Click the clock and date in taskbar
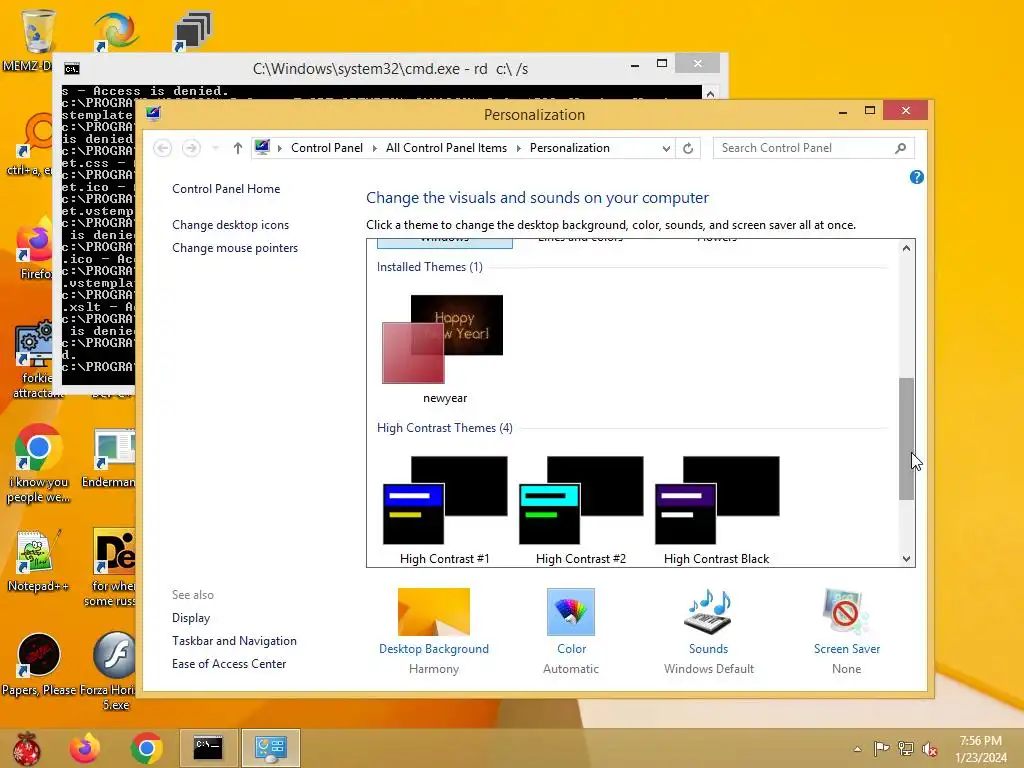Screen dimensions: 1024x768 tap(981, 749)
